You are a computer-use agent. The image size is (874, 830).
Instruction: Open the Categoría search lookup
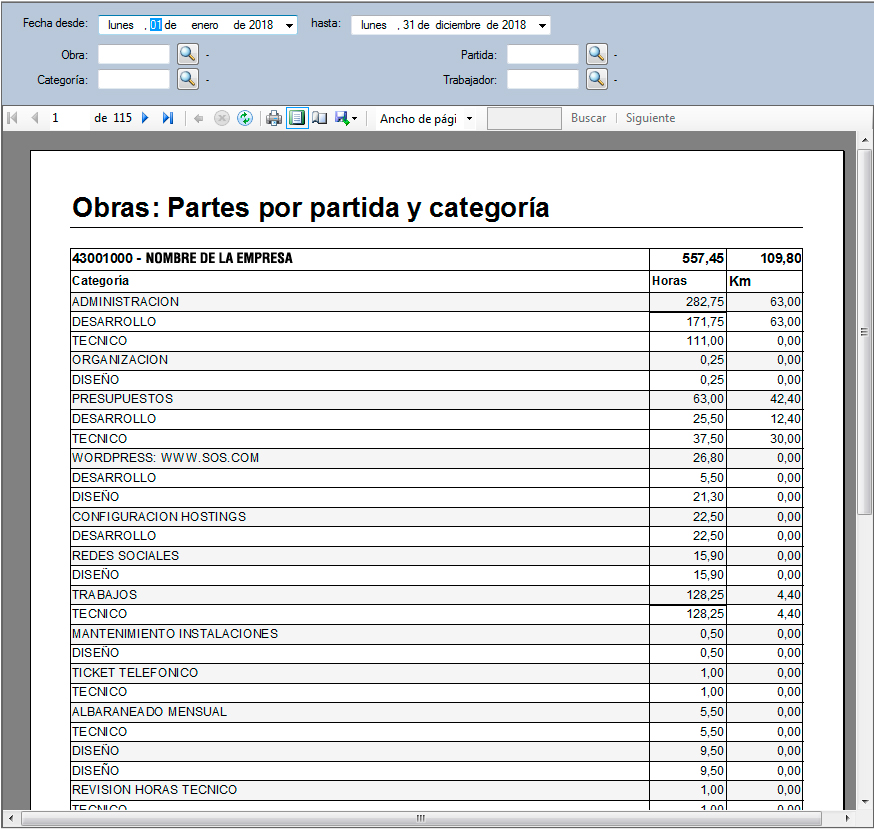(x=188, y=79)
